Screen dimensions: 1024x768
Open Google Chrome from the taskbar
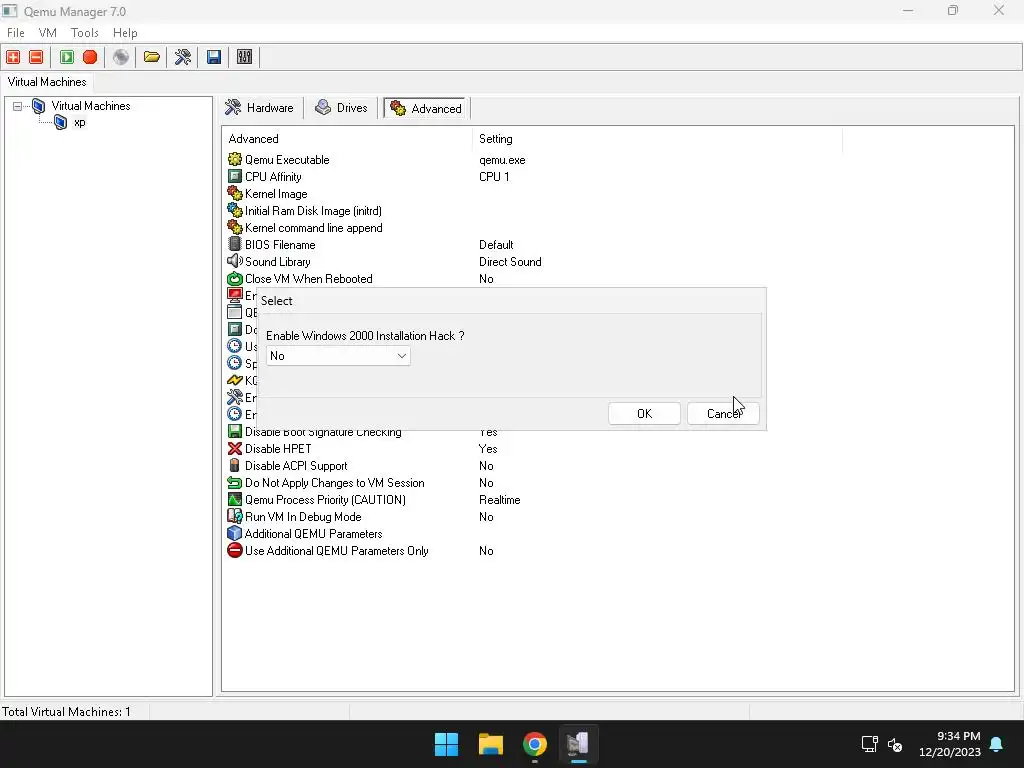(535, 744)
